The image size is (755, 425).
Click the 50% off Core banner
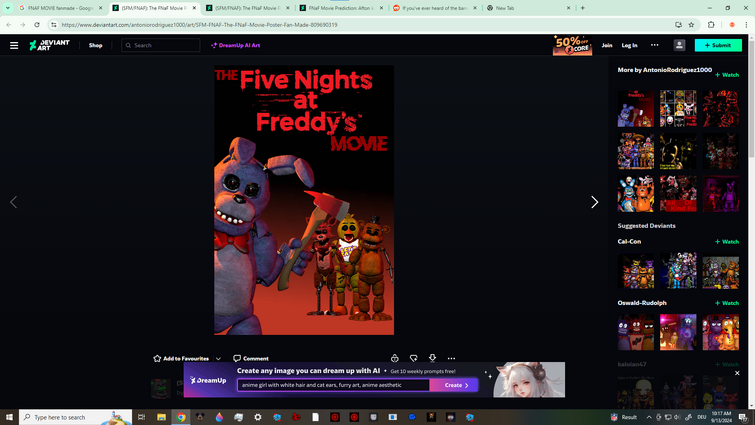[x=572, y=45]
